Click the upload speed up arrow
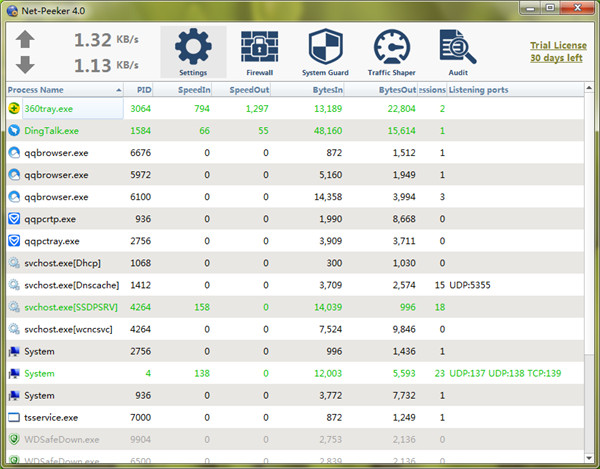Image resolution: width=600 pixels, height=469 pixels. 26,41
